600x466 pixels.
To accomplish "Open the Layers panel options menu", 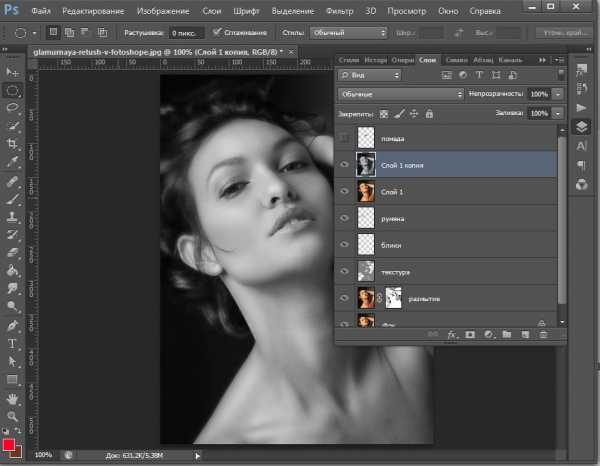I will point(559,60).
